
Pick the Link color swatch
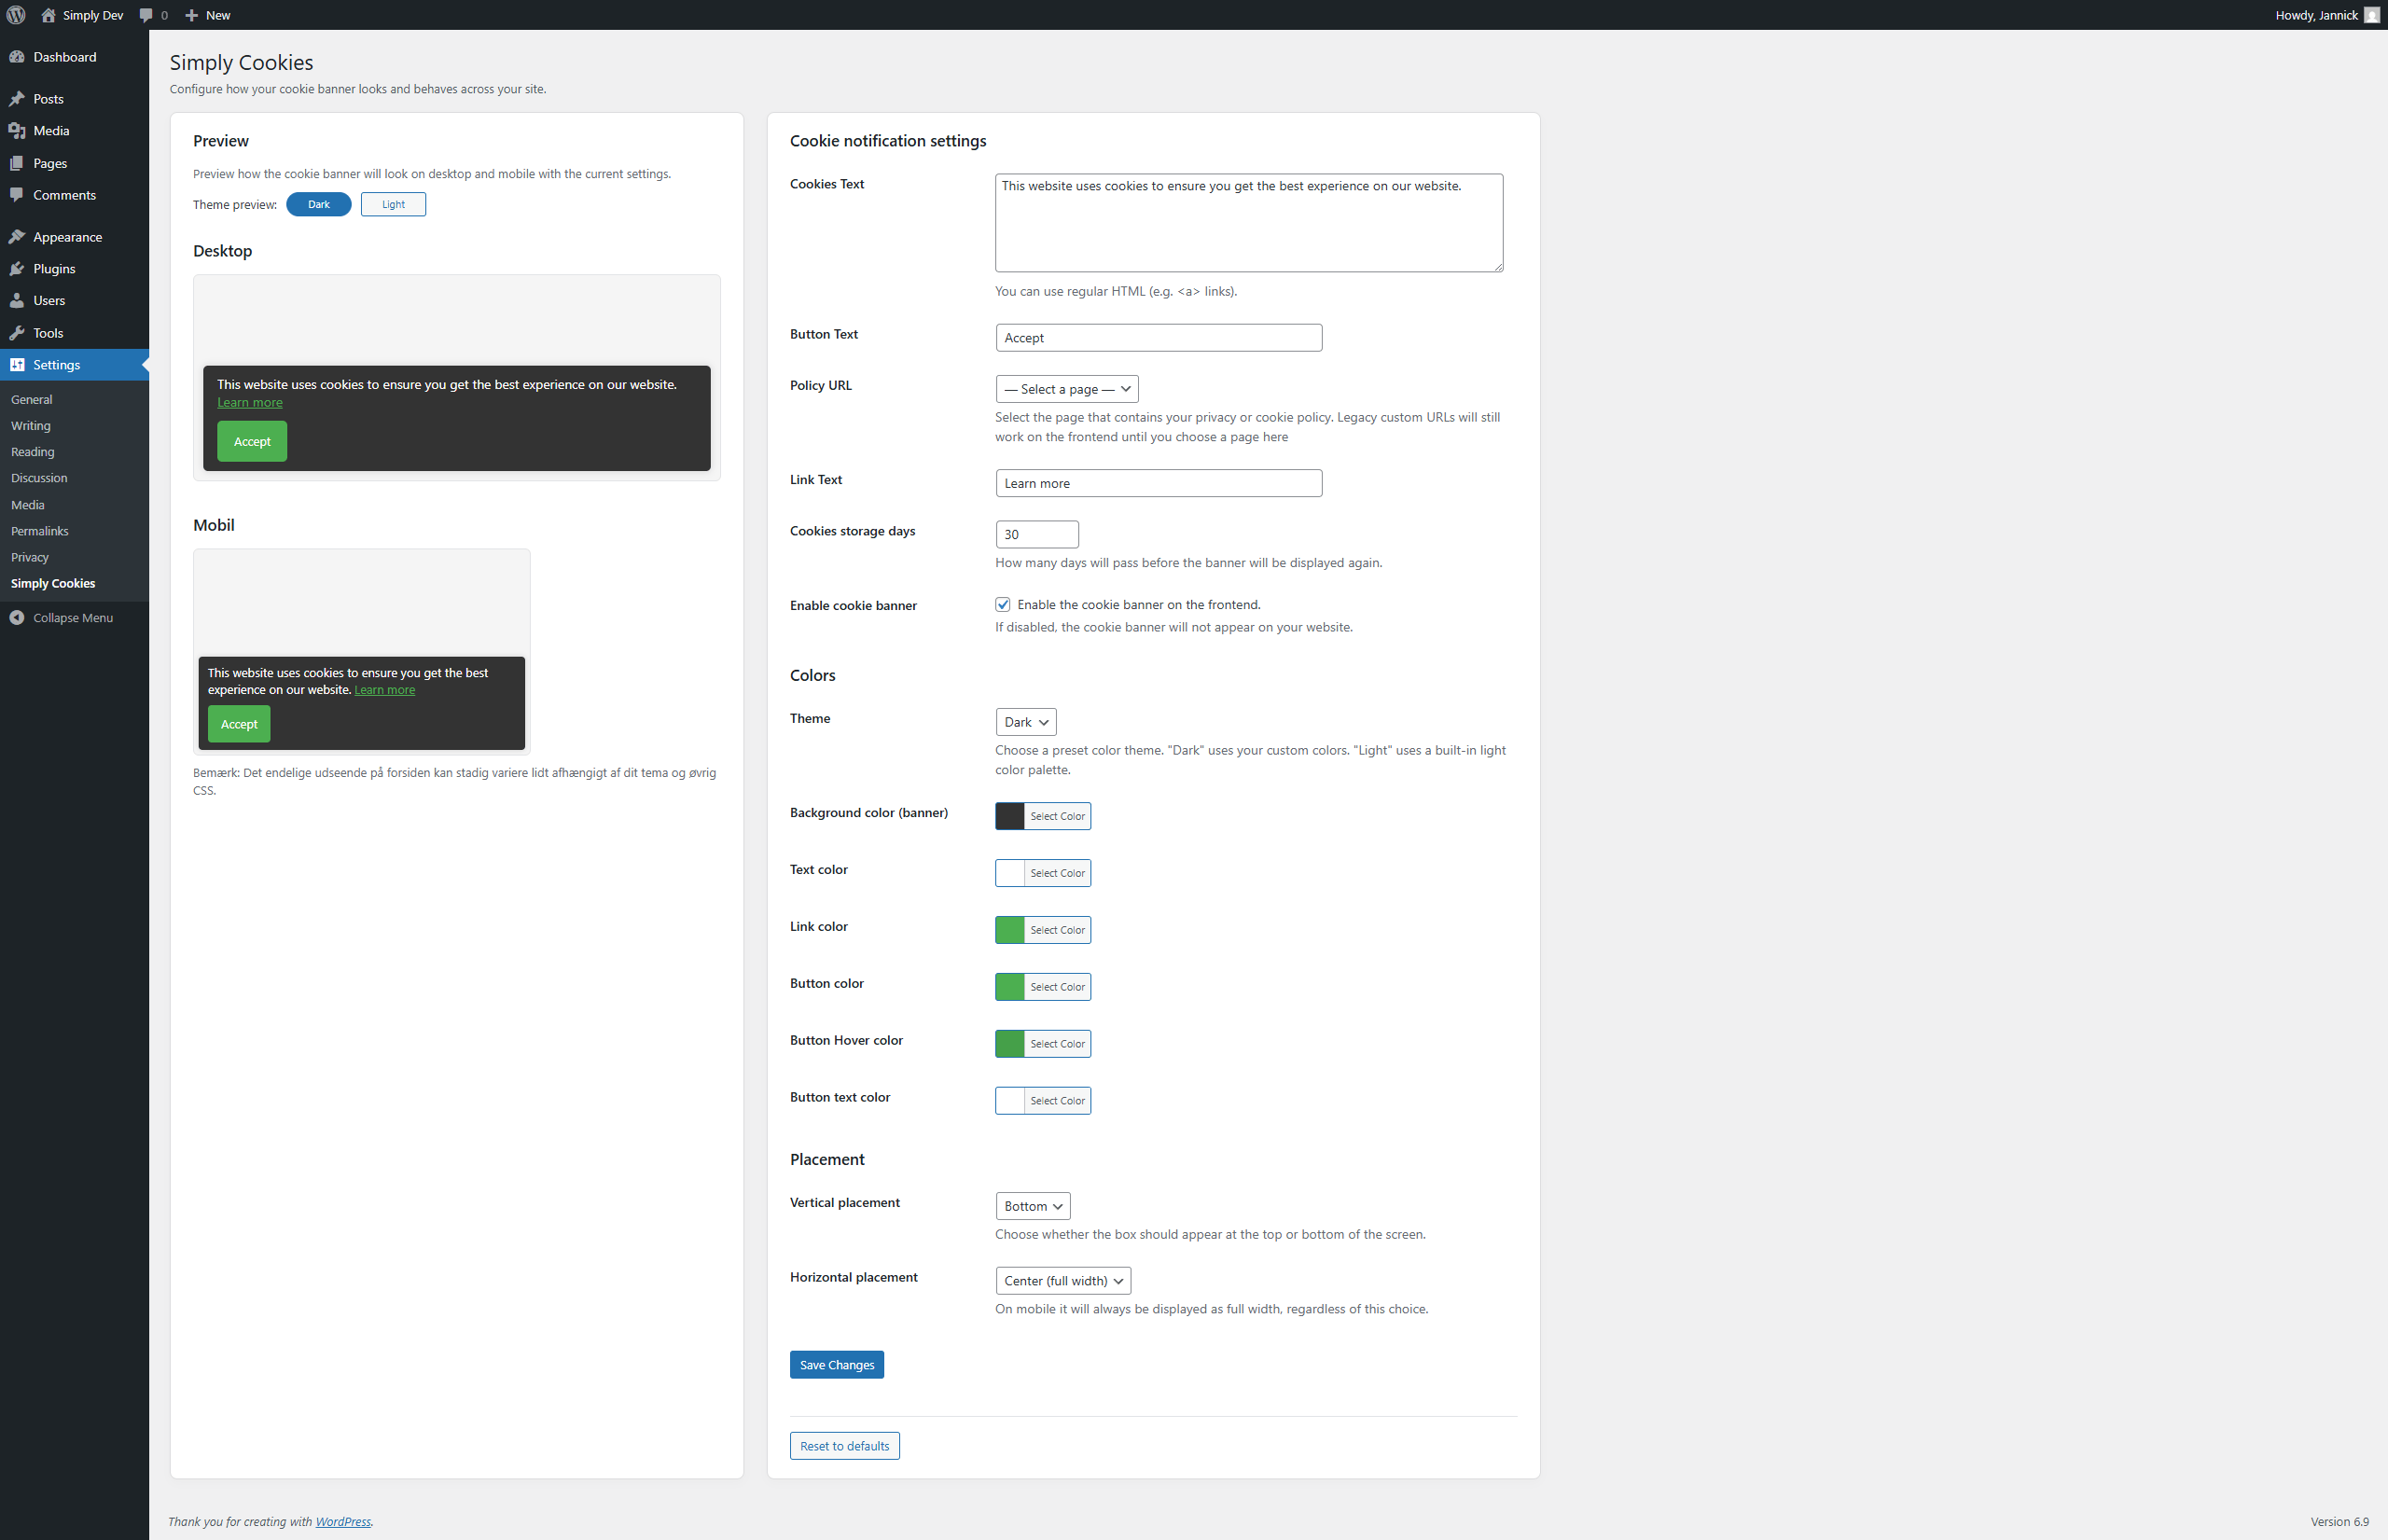pos(1010,930)
